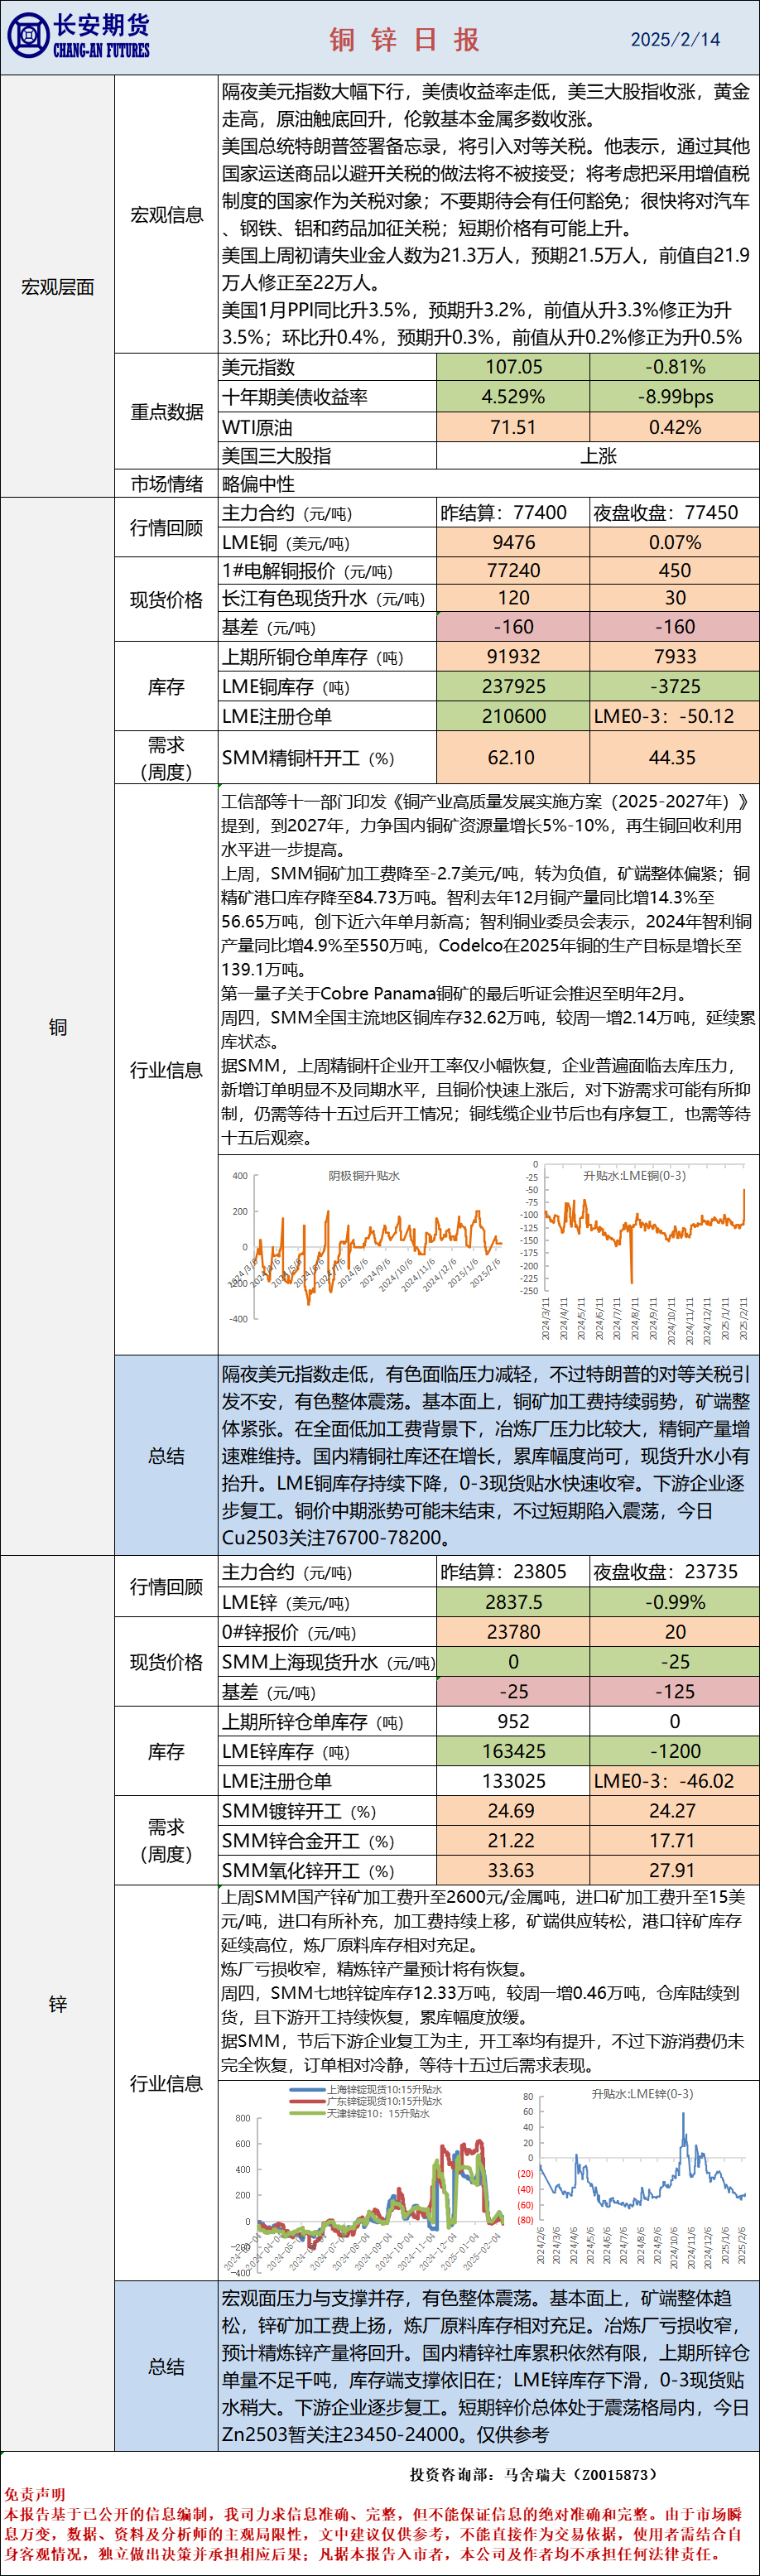Select the report date 2025/2/14
Image resolution: width=760 pixels, height=2576 pixels.
pyautogui.click(x=675, y=39)
